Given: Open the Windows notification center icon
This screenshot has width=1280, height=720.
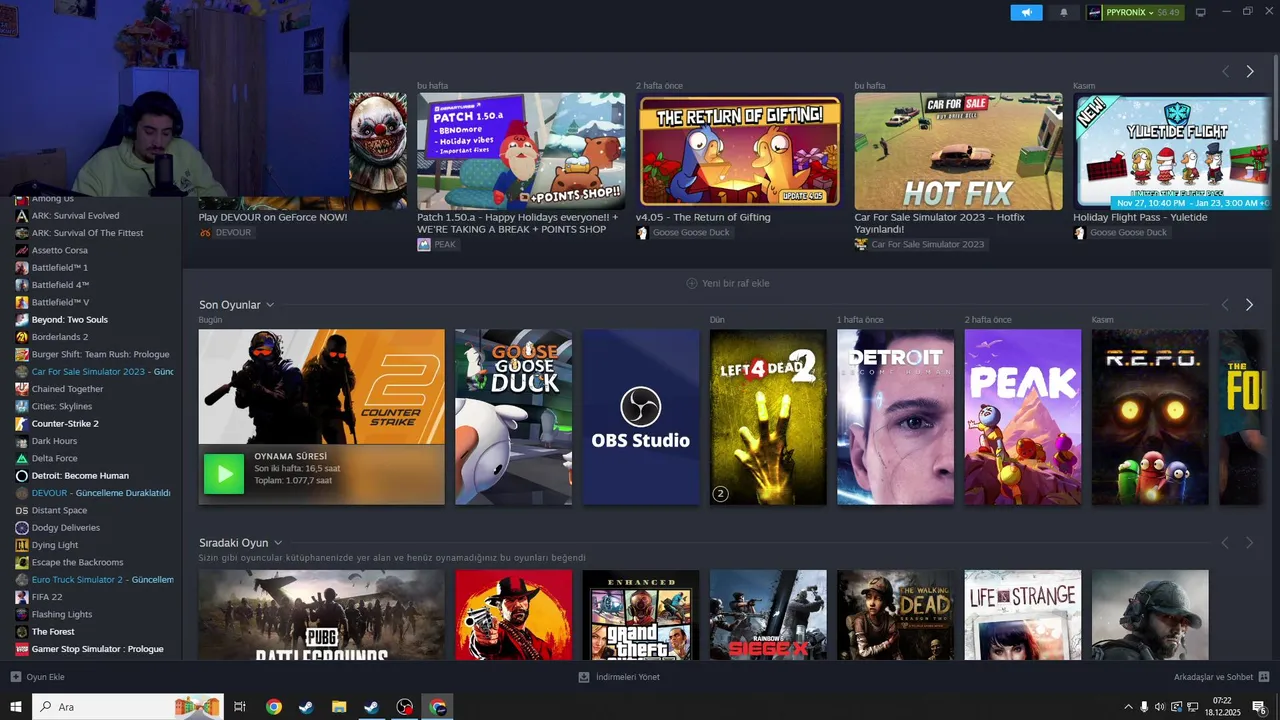Looking at the screenshot, I should pyautogui.click(x=1259, y=707).
